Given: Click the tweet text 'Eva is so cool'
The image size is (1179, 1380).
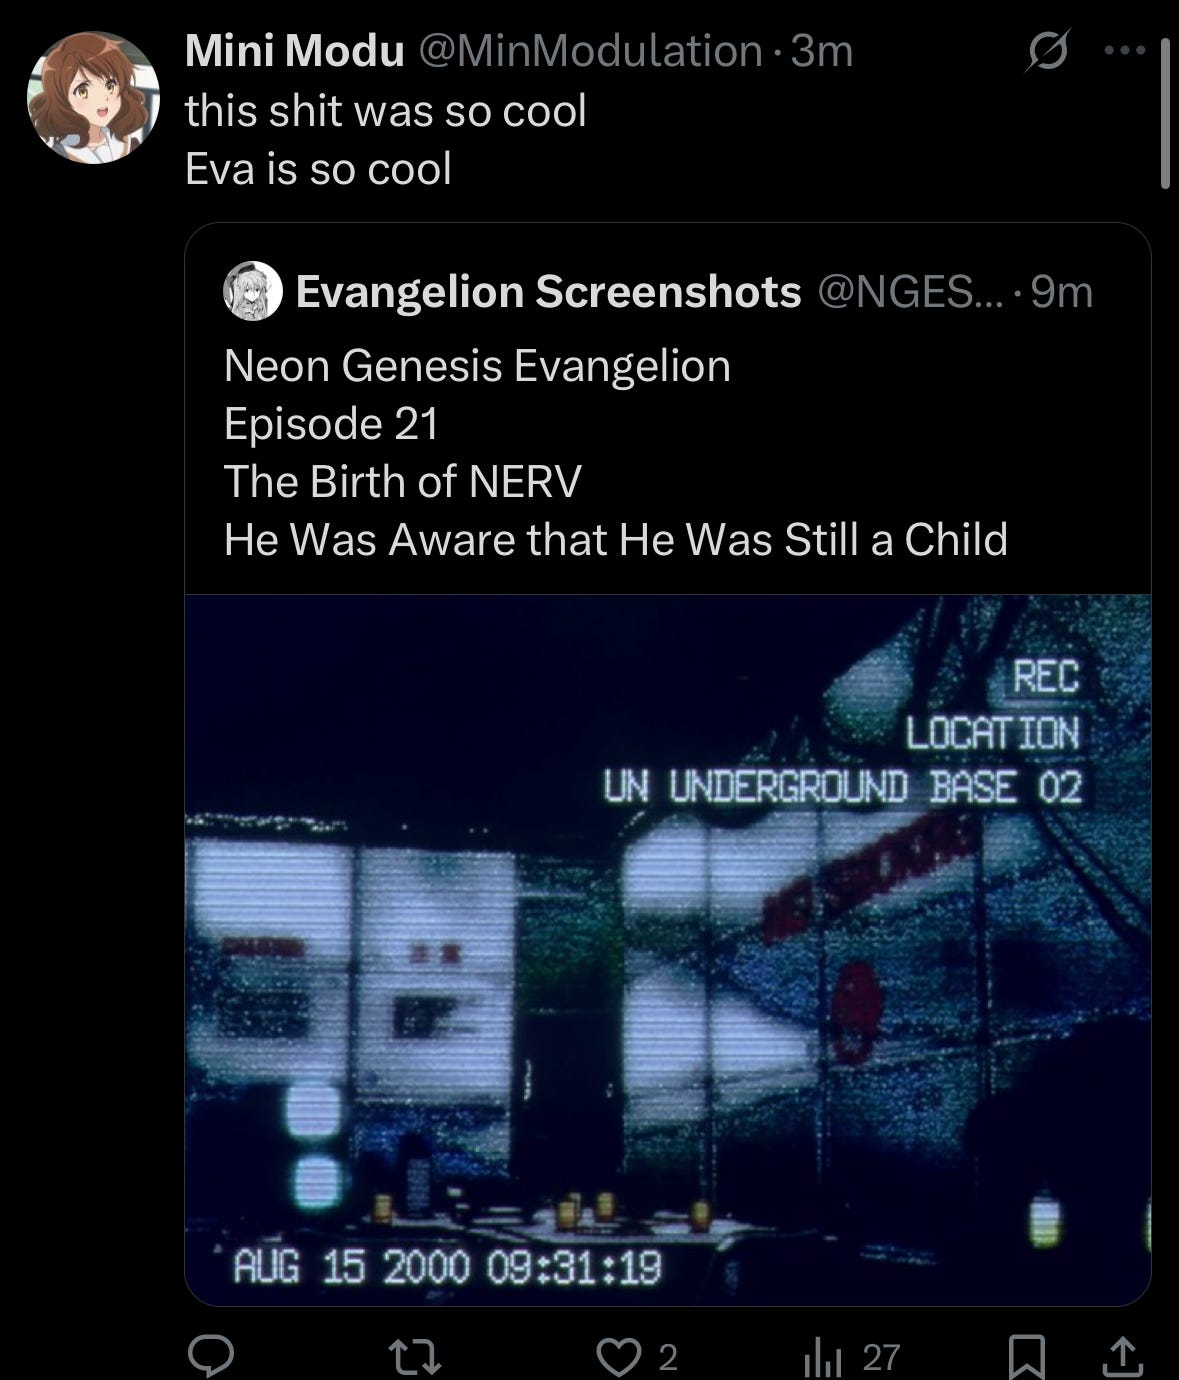Looking at the screenshot, I should (318, 168).
